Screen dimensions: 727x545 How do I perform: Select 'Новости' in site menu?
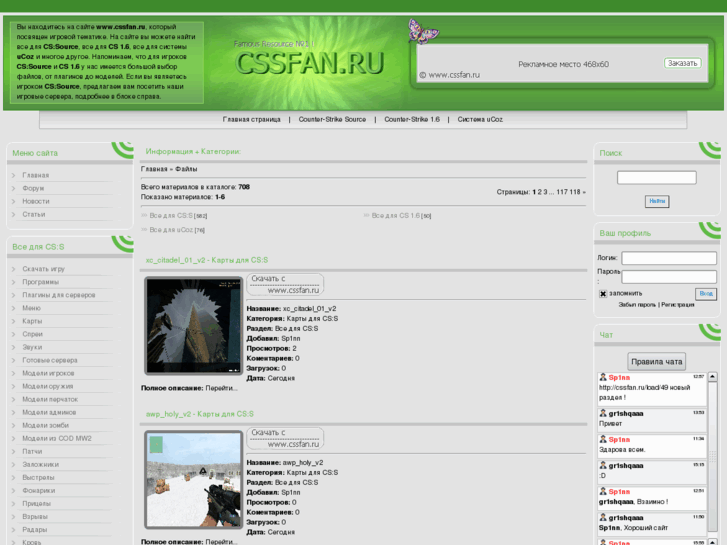point(36,201)
